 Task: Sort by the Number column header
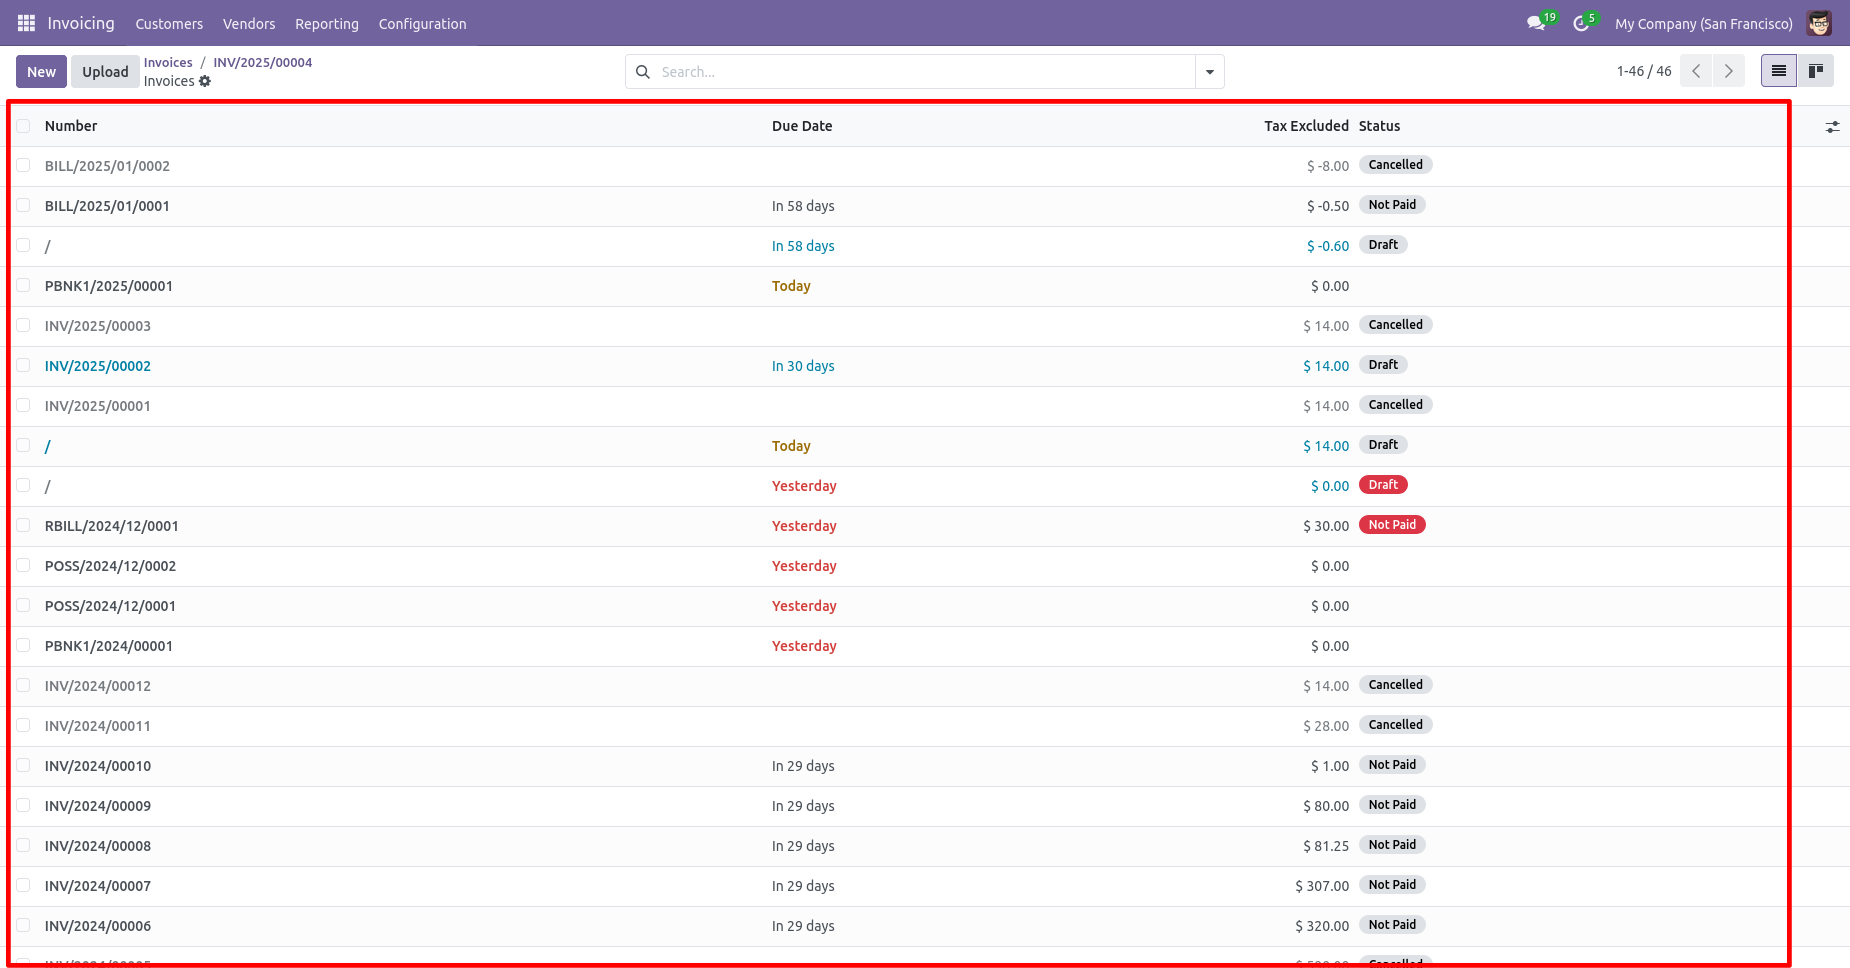[x=71, y=126]
